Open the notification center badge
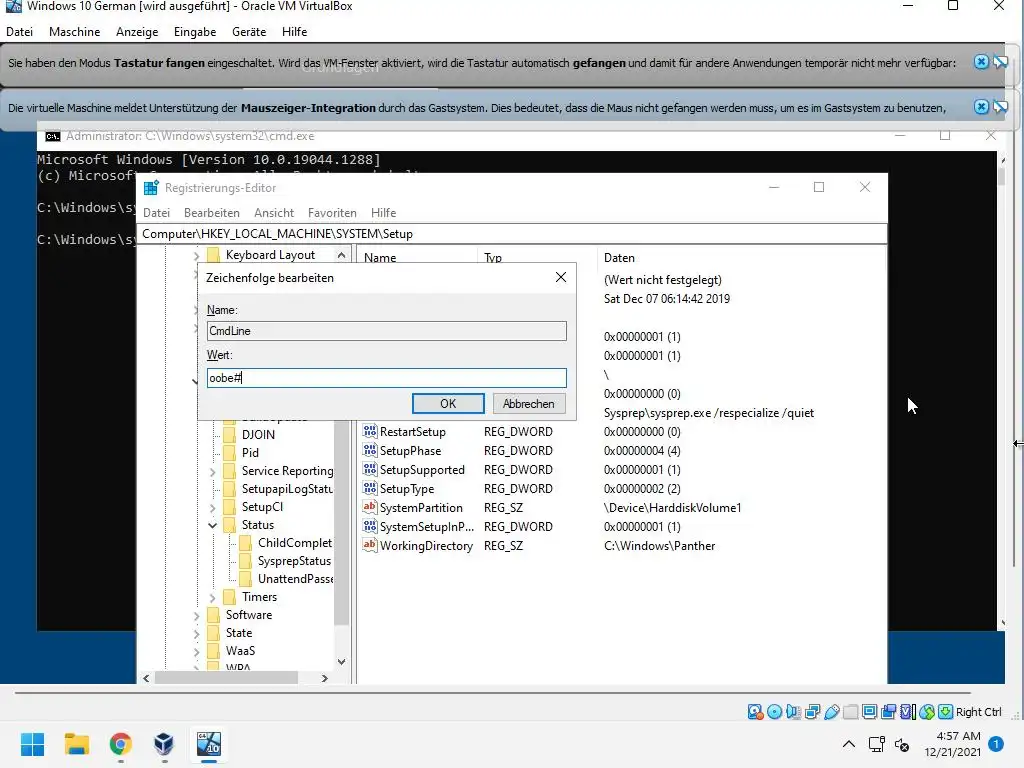This screenshot has height=768, width=1024. [x=996, y=744]
